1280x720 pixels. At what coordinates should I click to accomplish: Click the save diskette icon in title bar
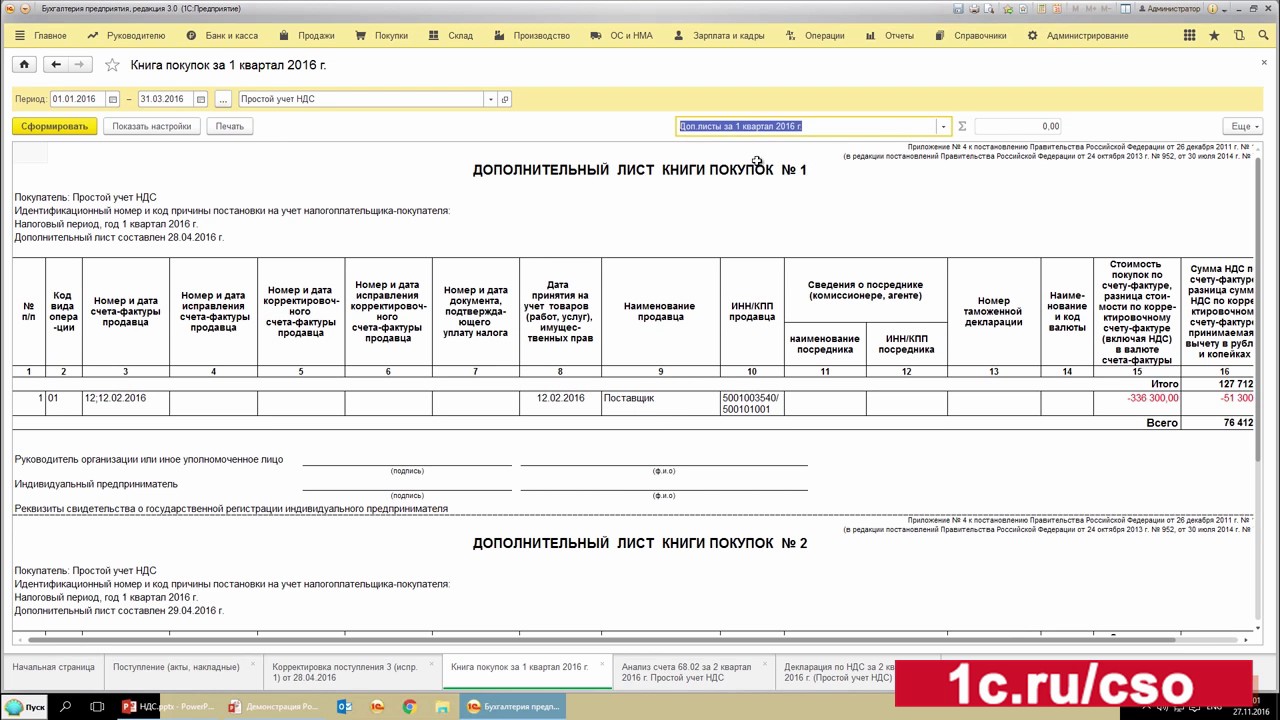coord(958,9)
